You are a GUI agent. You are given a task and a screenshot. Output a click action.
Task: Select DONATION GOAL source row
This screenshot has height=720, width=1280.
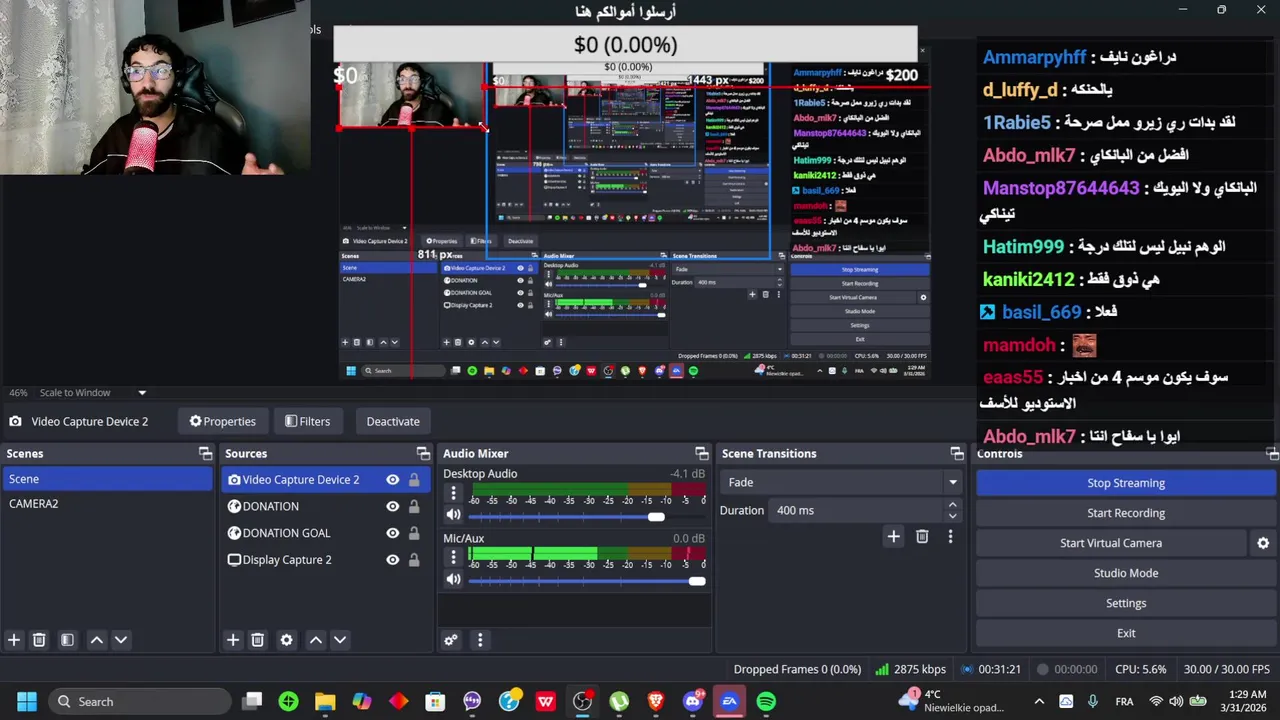(325, 533)
